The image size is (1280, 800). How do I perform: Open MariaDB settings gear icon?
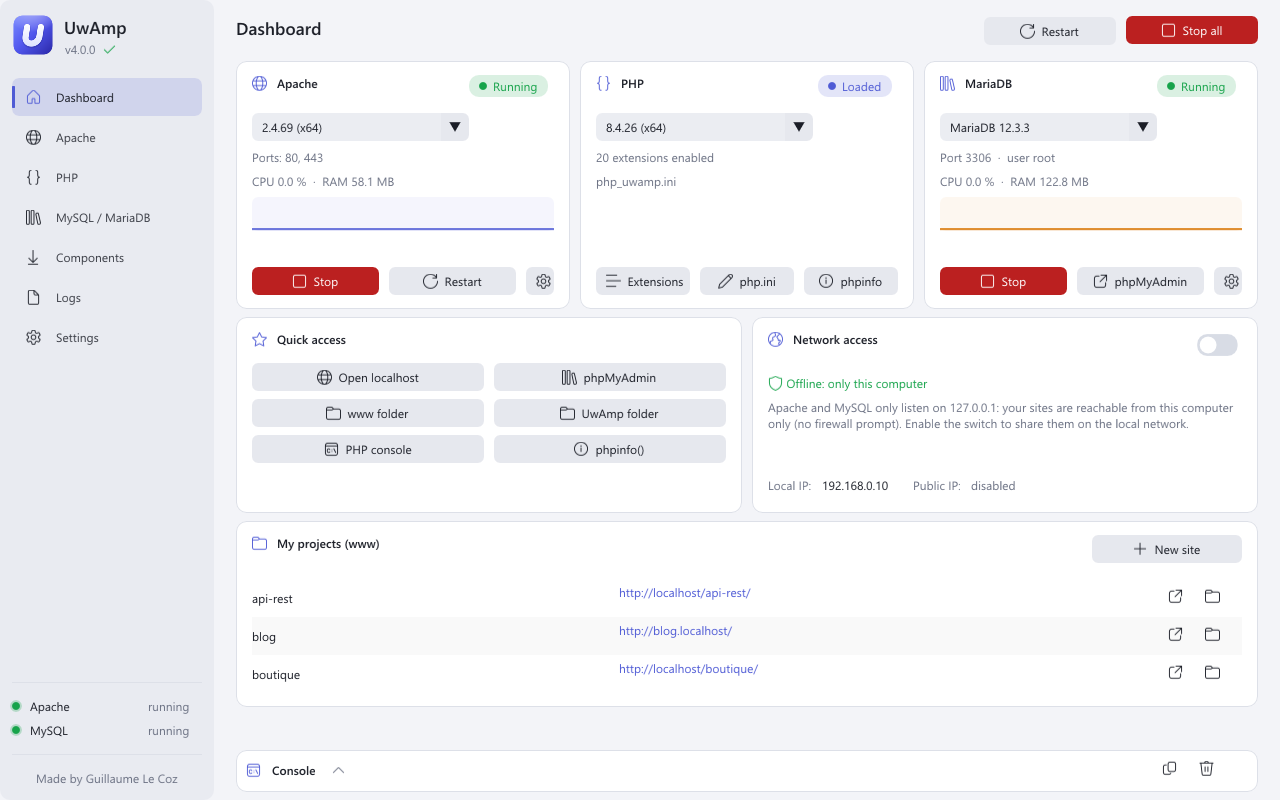coord(1231,281)
